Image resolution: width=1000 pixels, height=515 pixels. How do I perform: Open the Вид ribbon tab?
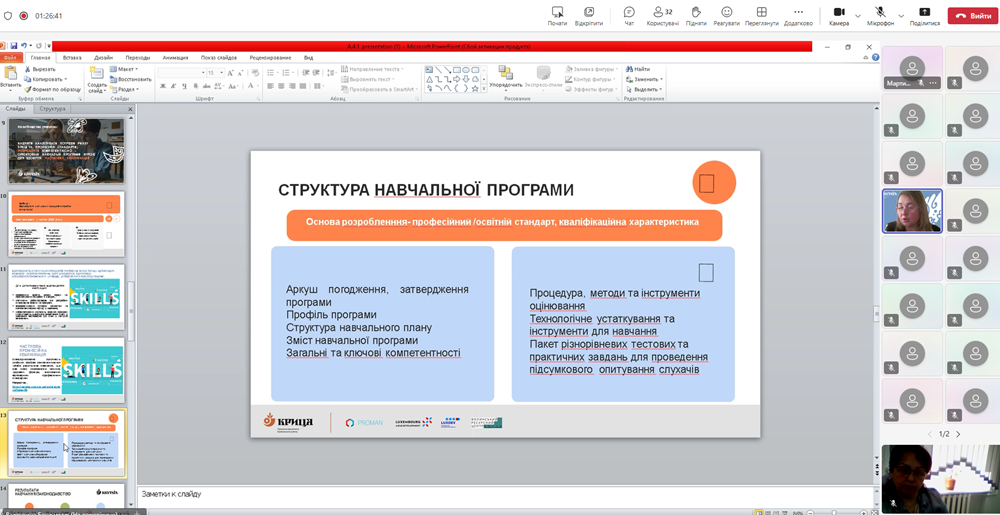pos(309,57)
